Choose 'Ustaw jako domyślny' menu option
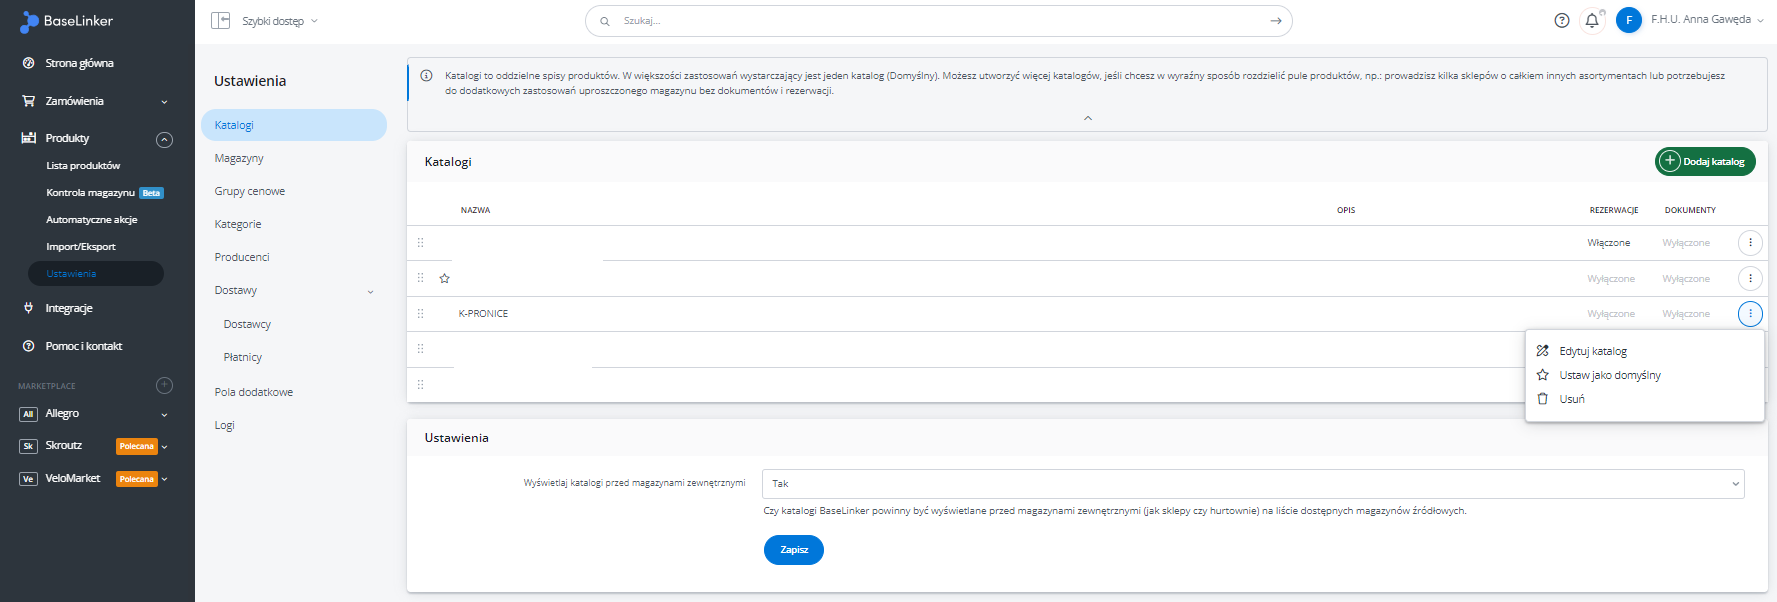Image resolution: width=1777 pixels, height=602 pixels. pyautogui.click(x=1609, y=375)
